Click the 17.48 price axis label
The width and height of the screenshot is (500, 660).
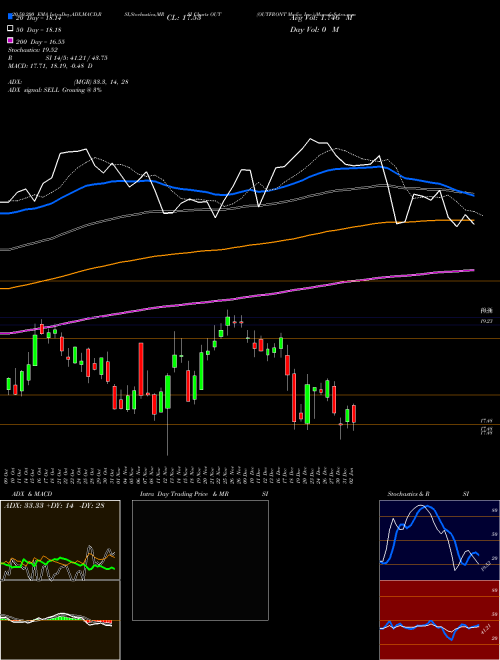pos(487,421)
